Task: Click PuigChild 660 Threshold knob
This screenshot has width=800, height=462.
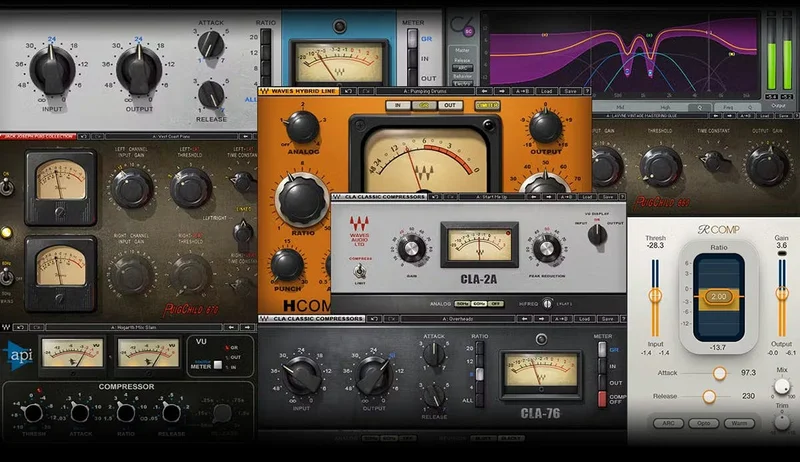Action: 661,166
